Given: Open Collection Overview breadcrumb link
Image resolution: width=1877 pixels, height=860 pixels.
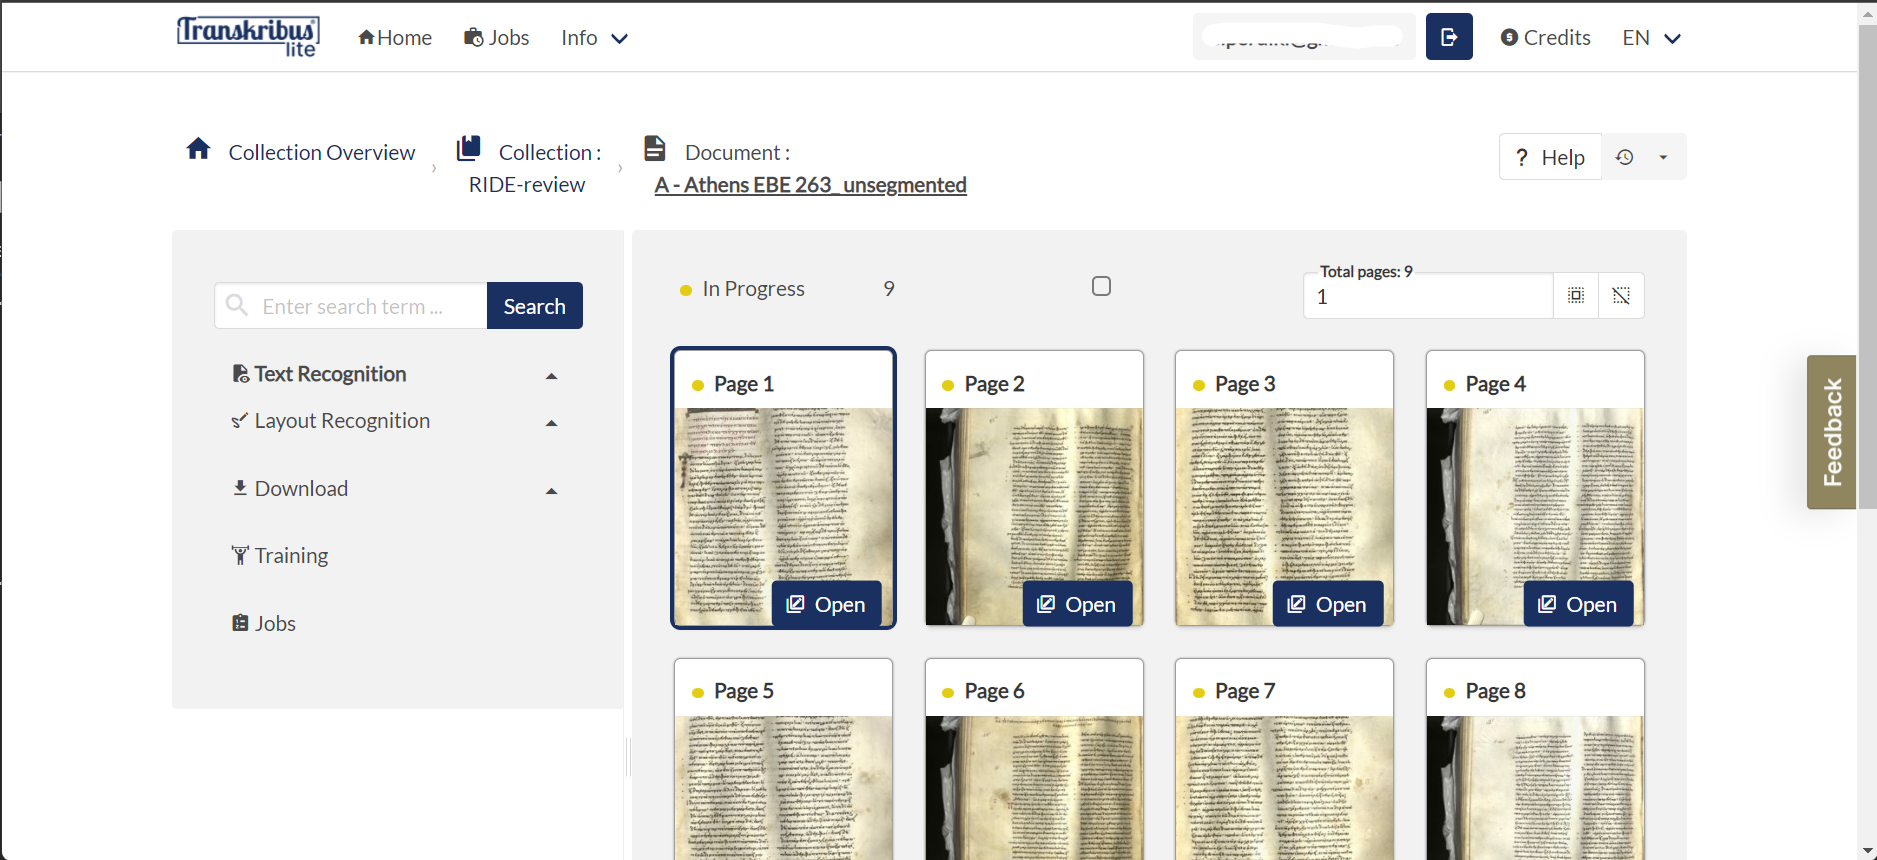Looking at the screenshot, I should coord(322,152).
